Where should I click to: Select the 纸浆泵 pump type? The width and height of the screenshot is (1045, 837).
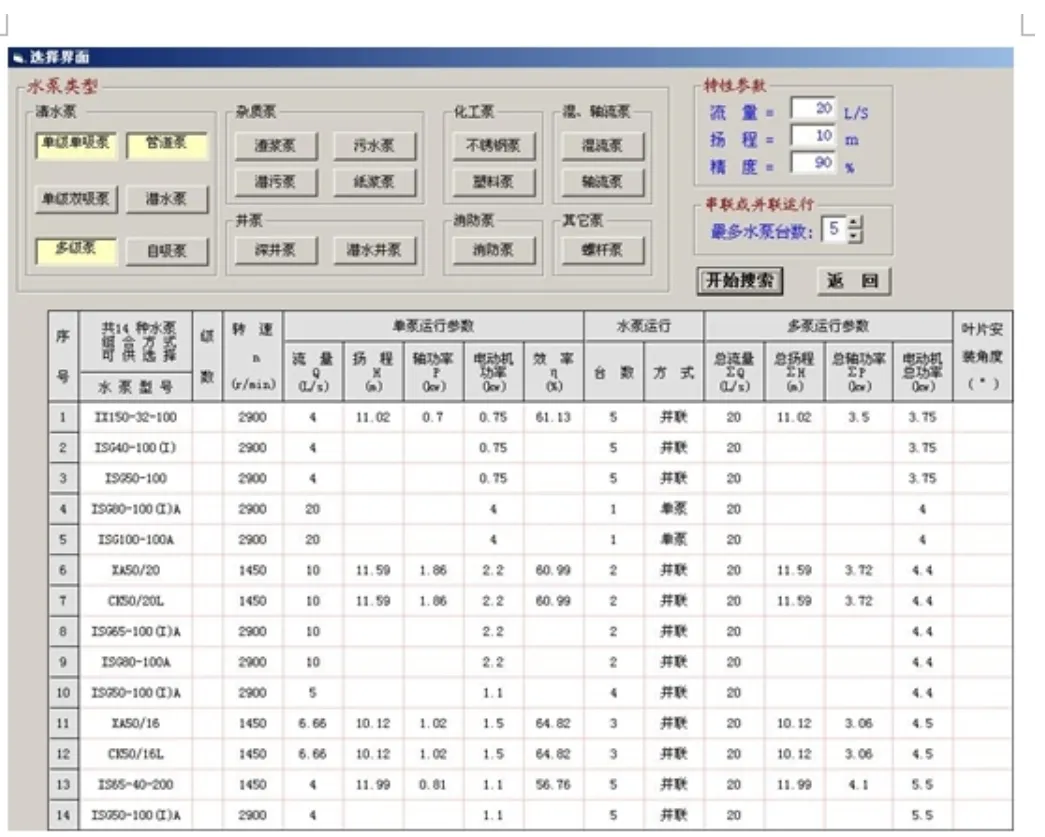tap(375, 182)
